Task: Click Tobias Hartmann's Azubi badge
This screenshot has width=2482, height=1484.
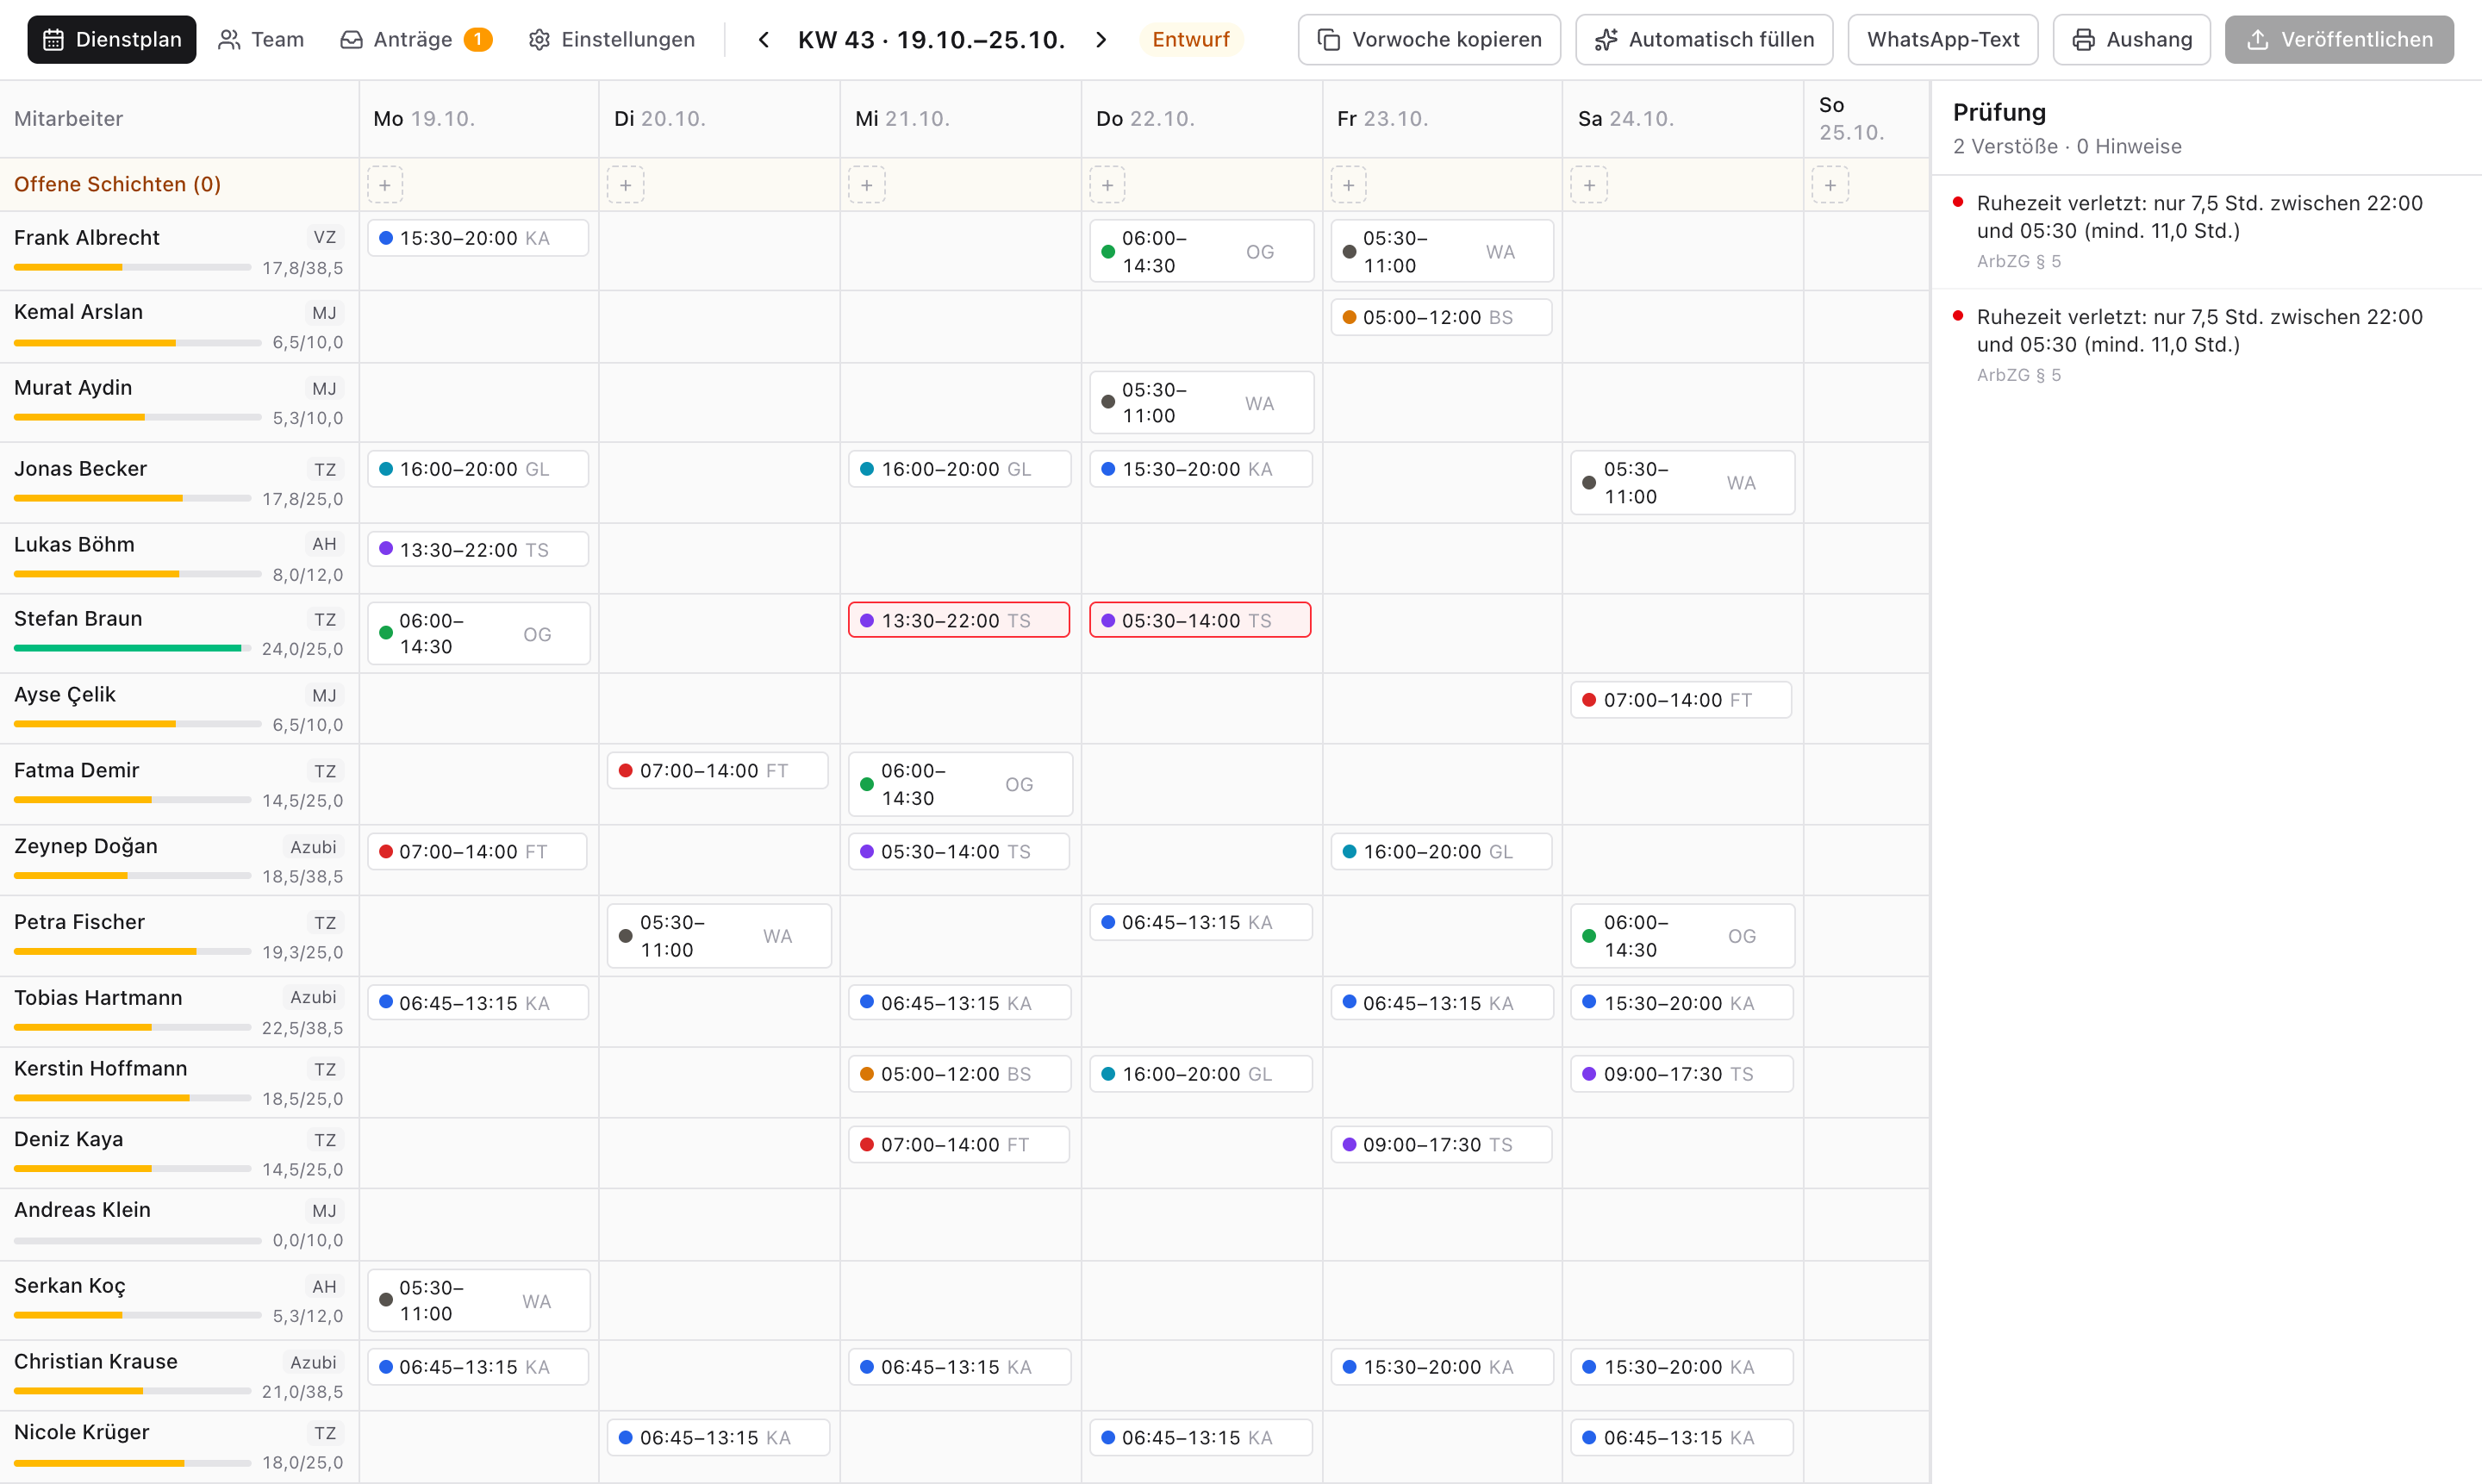Action: tap(313, 997)
